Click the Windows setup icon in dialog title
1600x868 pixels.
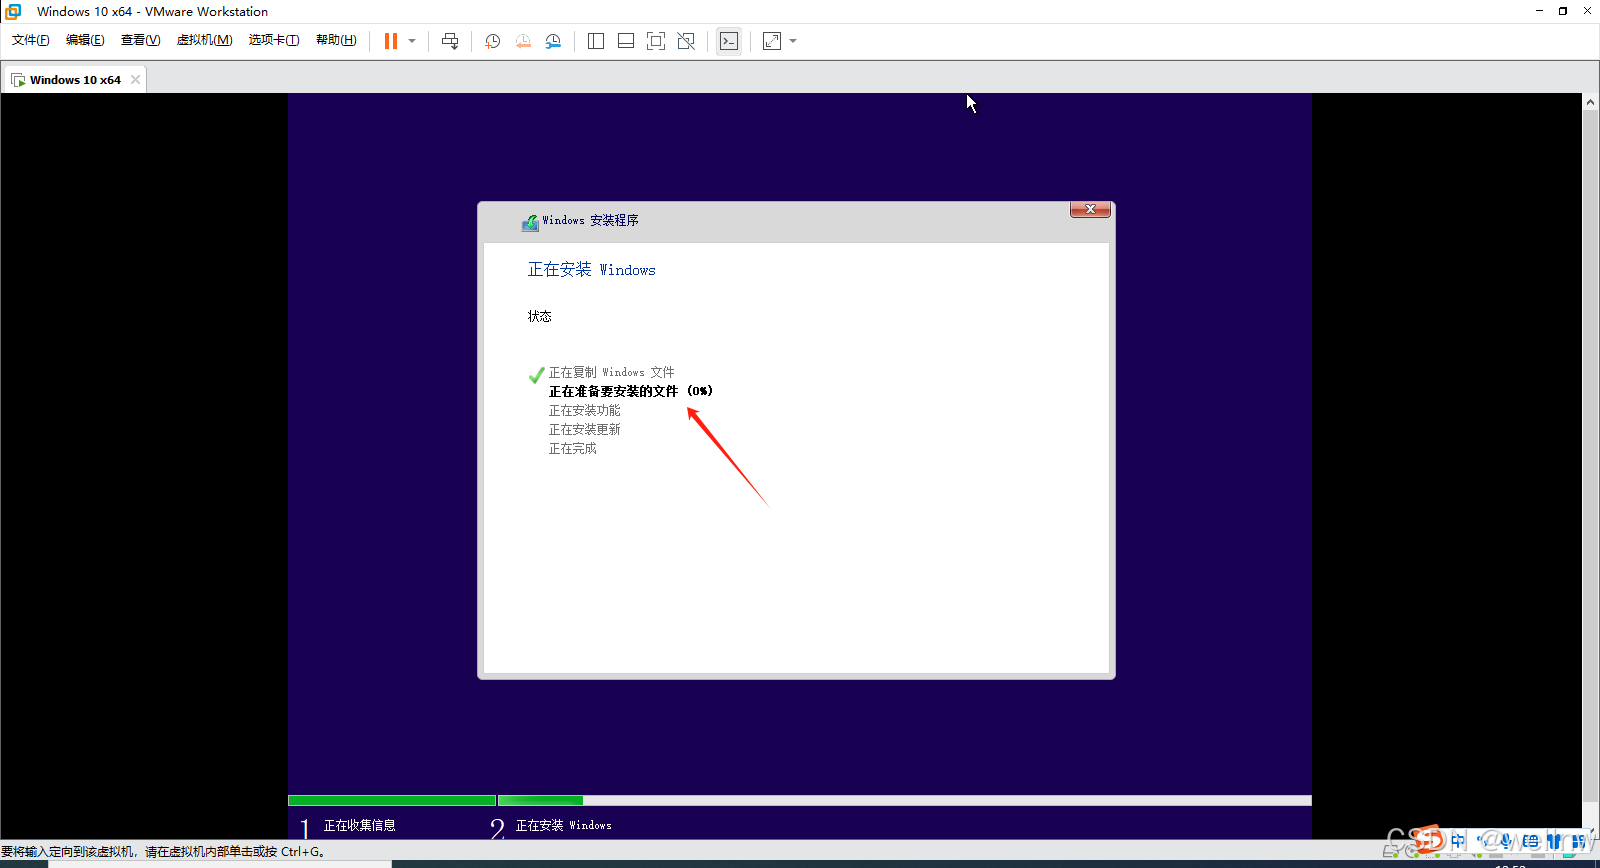[x=530, y=222]
